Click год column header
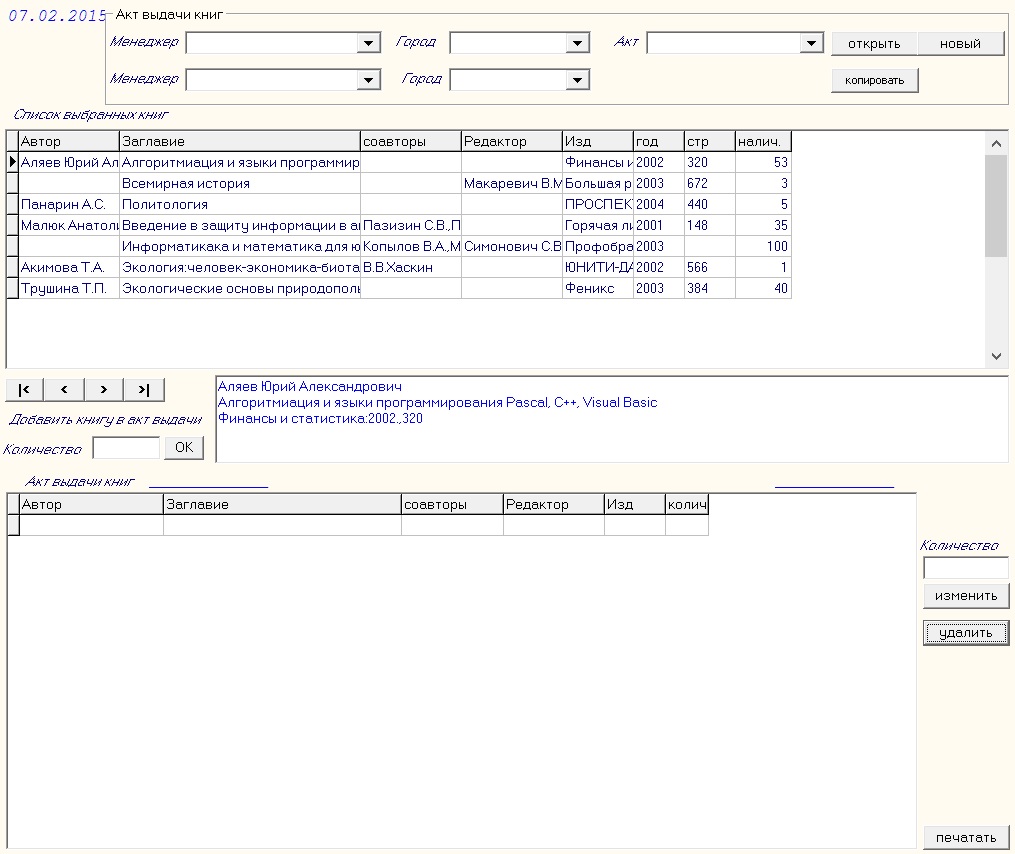1015x854 pixels. click(x=658, y=141)
